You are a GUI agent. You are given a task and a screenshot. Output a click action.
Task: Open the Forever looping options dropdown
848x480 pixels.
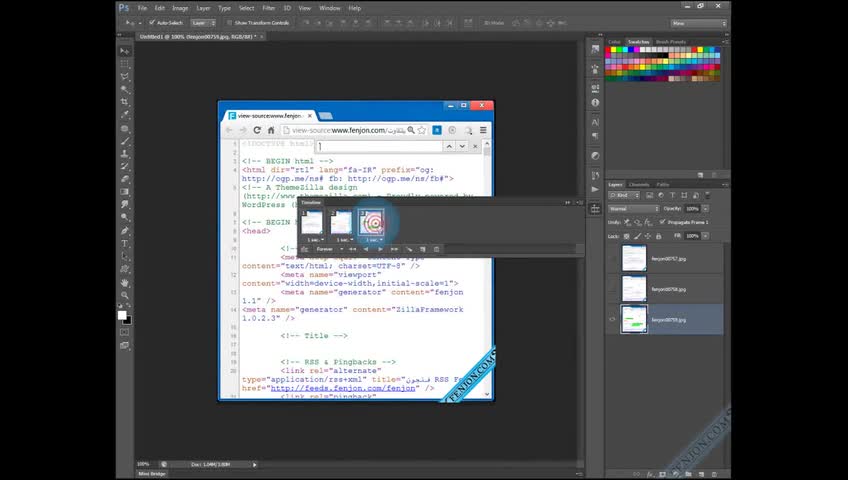(329, 249)
